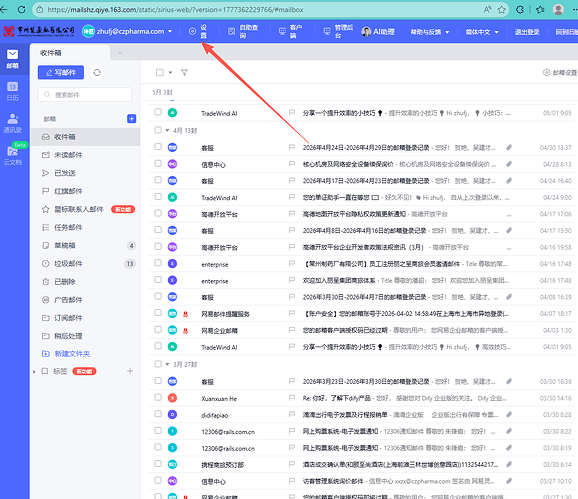
Task: Check the box for Xuanxuan He email
Action: [158, 398]
